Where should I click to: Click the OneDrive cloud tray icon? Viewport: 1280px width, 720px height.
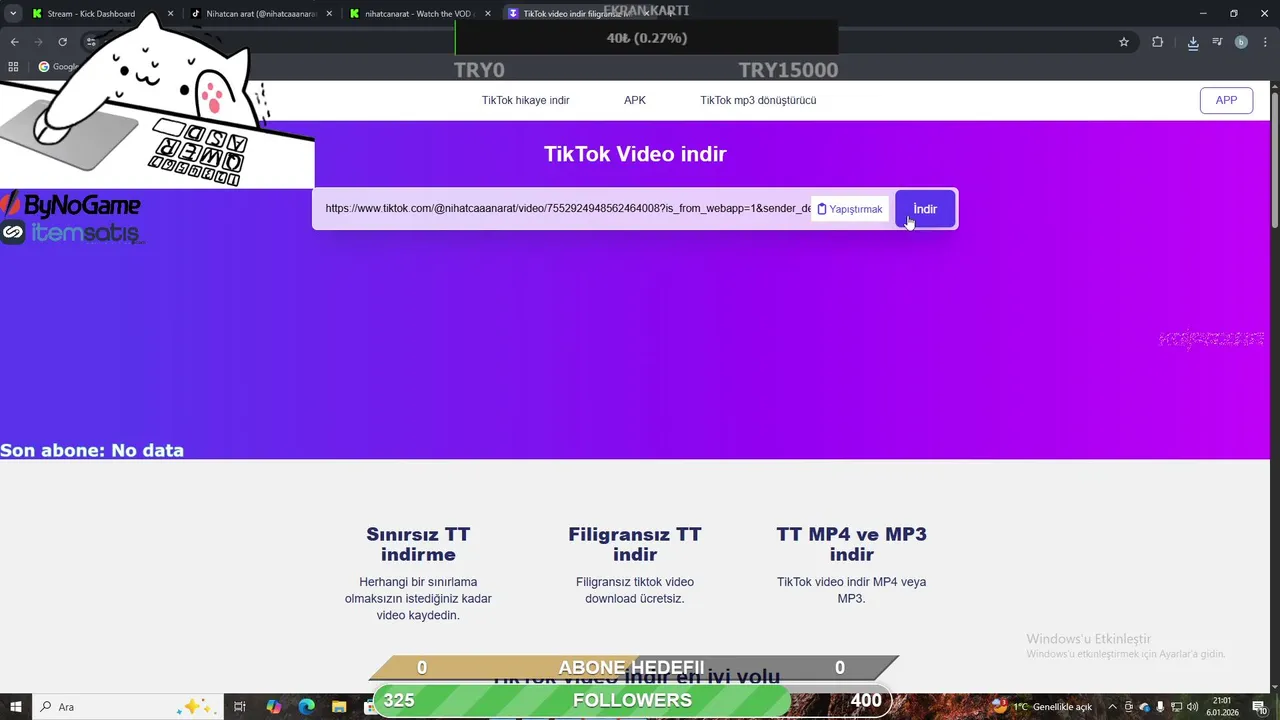(x=1145, y=707)
